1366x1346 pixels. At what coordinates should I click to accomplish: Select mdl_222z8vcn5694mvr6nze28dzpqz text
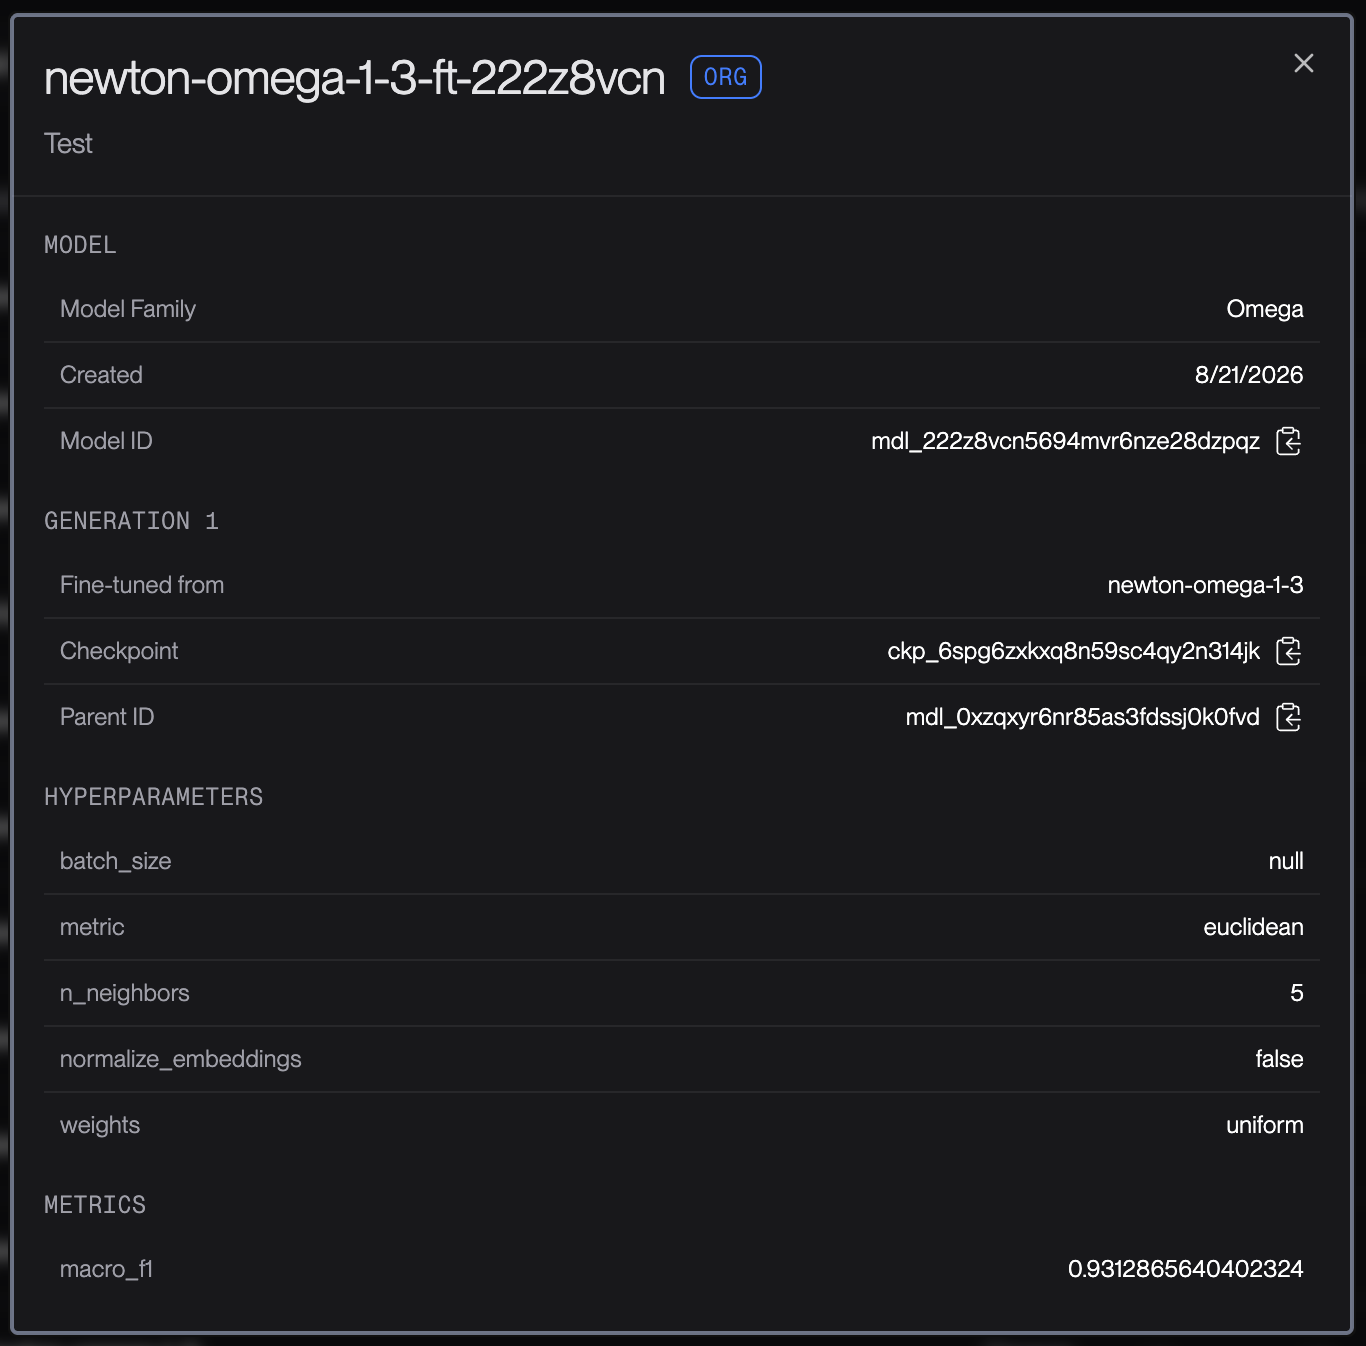pos(1065,441)
